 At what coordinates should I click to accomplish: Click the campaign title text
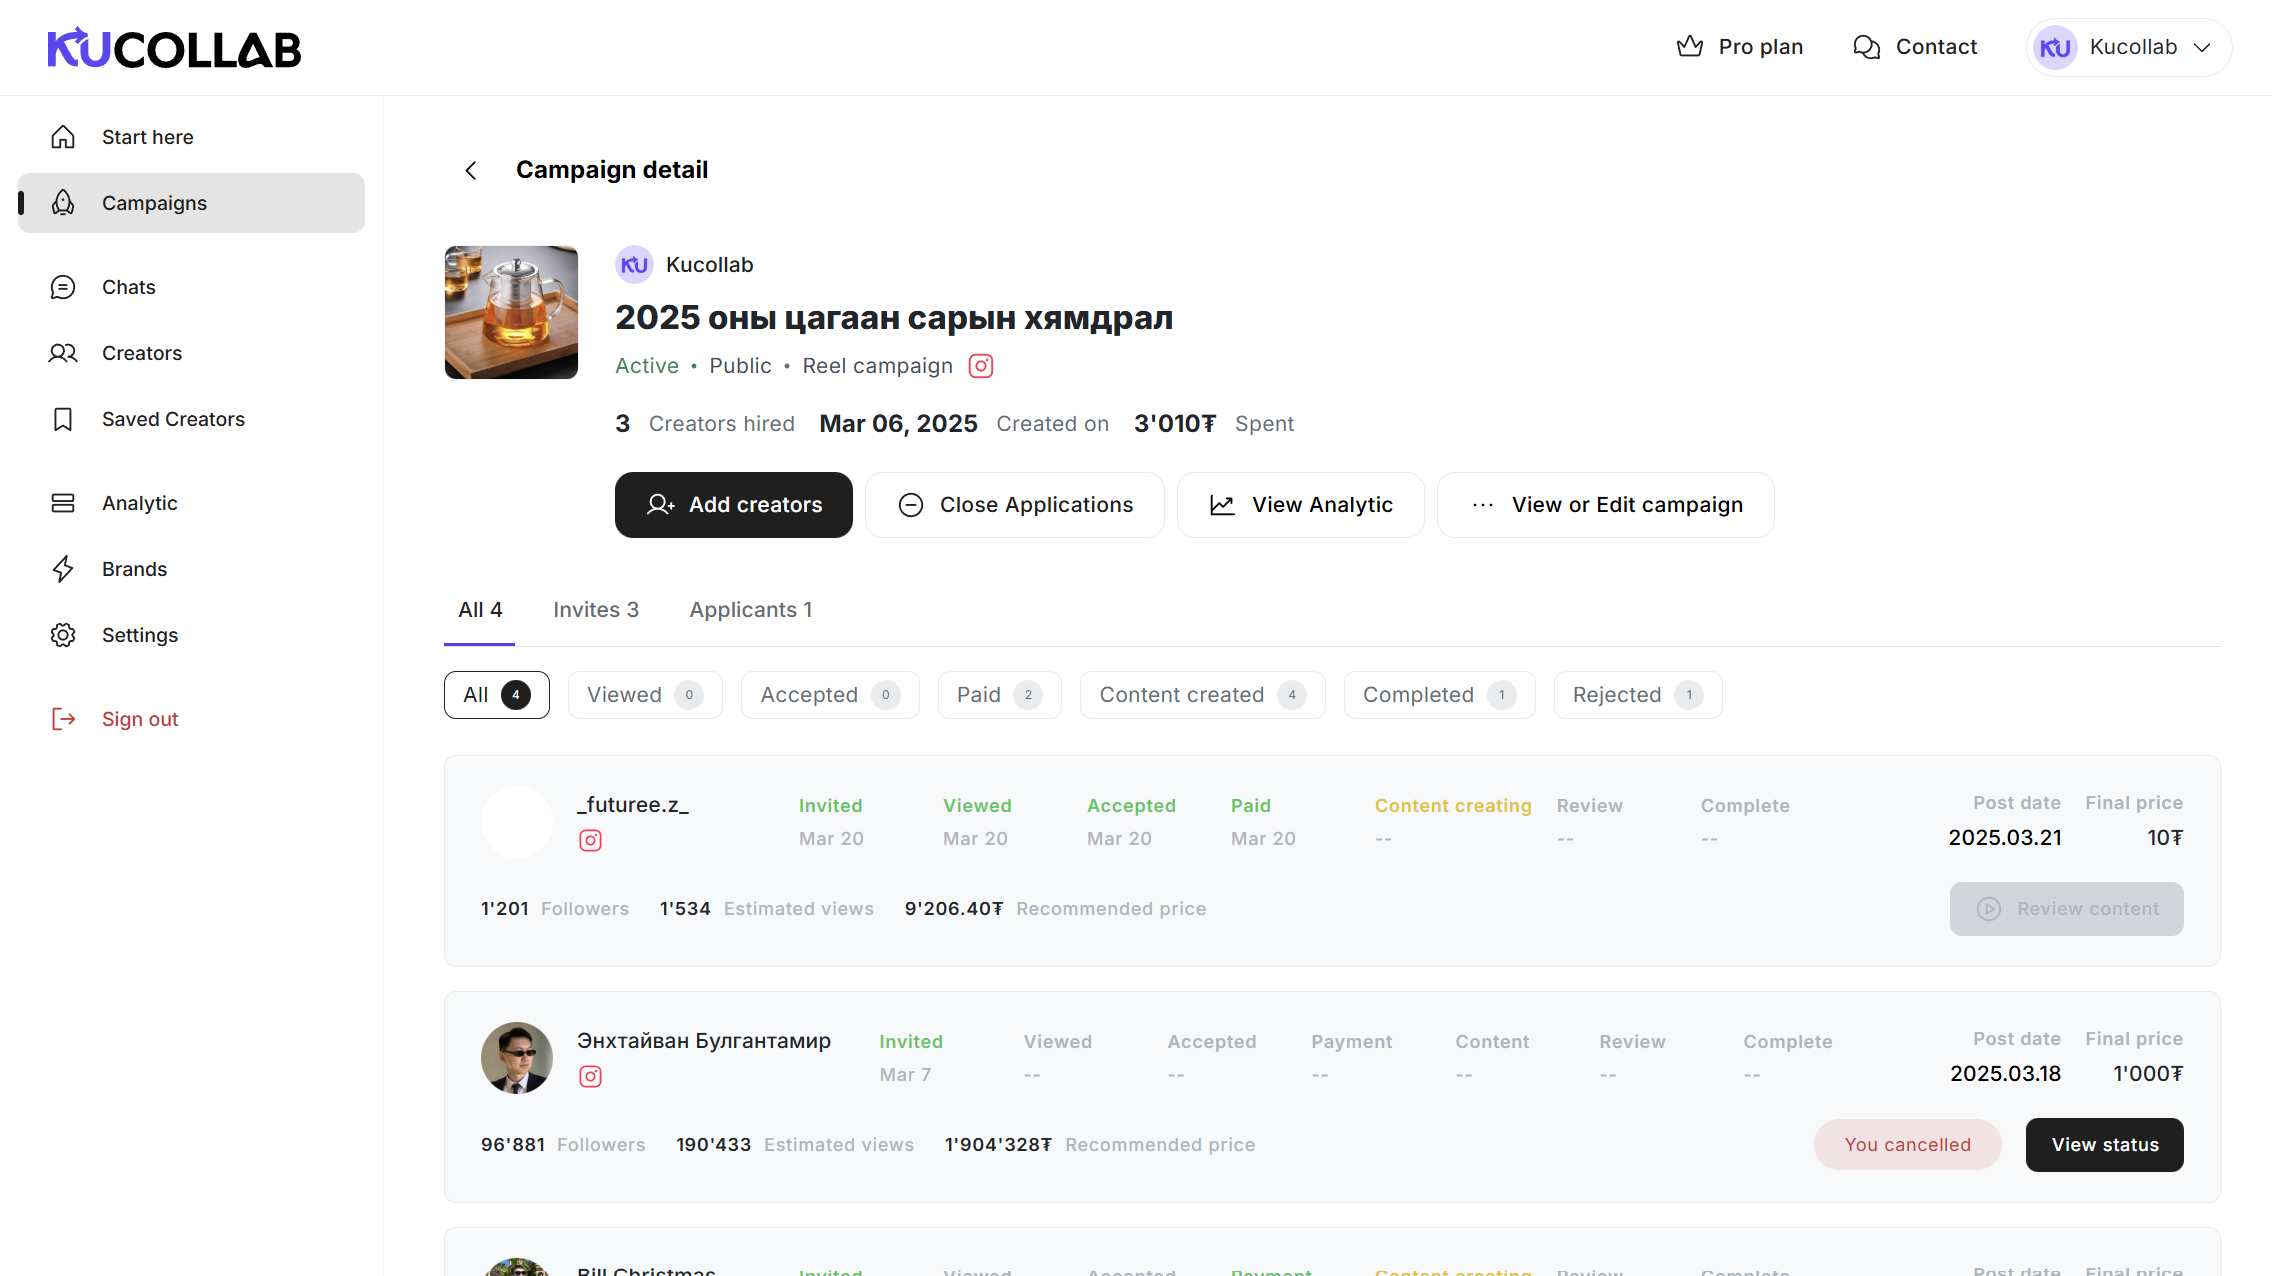click(x=894, y=318)
